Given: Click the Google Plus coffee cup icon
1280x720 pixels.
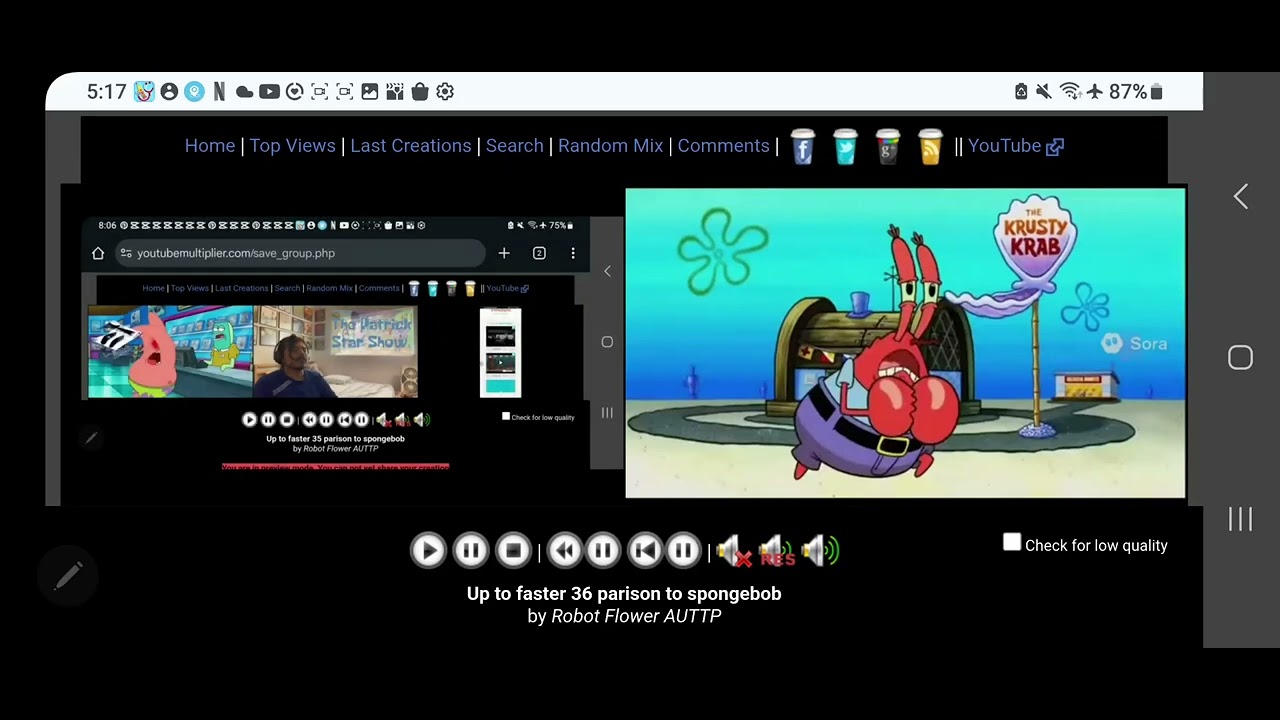Looking at the screenshot, I should pos(888,146).
